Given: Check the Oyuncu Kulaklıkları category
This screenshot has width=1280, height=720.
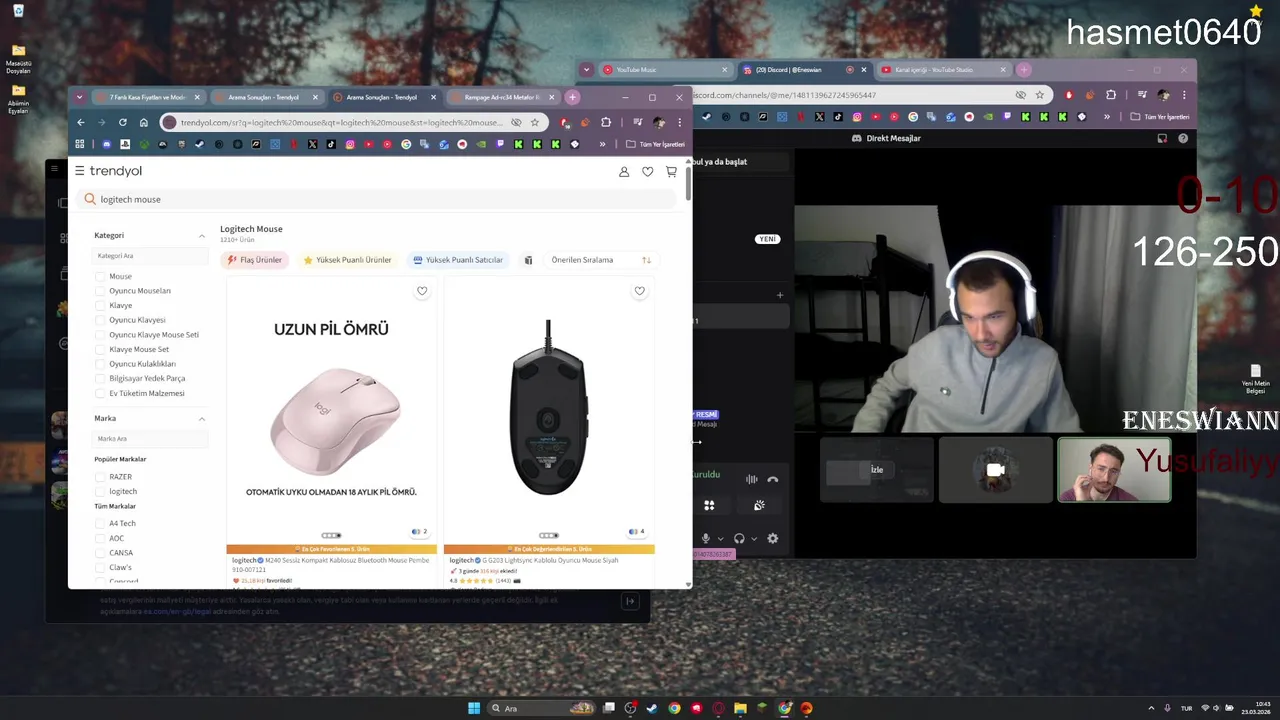Looking at the screenshot, I should tap(100, 364).
